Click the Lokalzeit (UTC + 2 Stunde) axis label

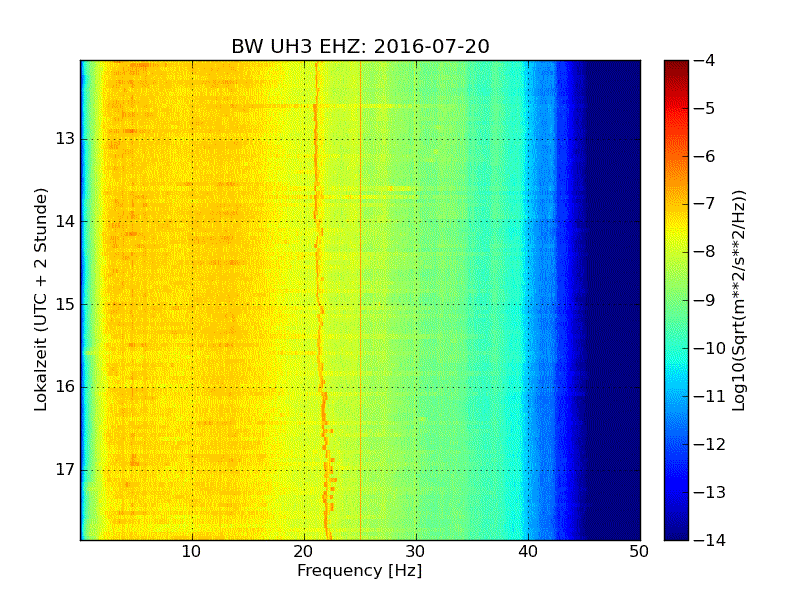click(x=41, y=299)
